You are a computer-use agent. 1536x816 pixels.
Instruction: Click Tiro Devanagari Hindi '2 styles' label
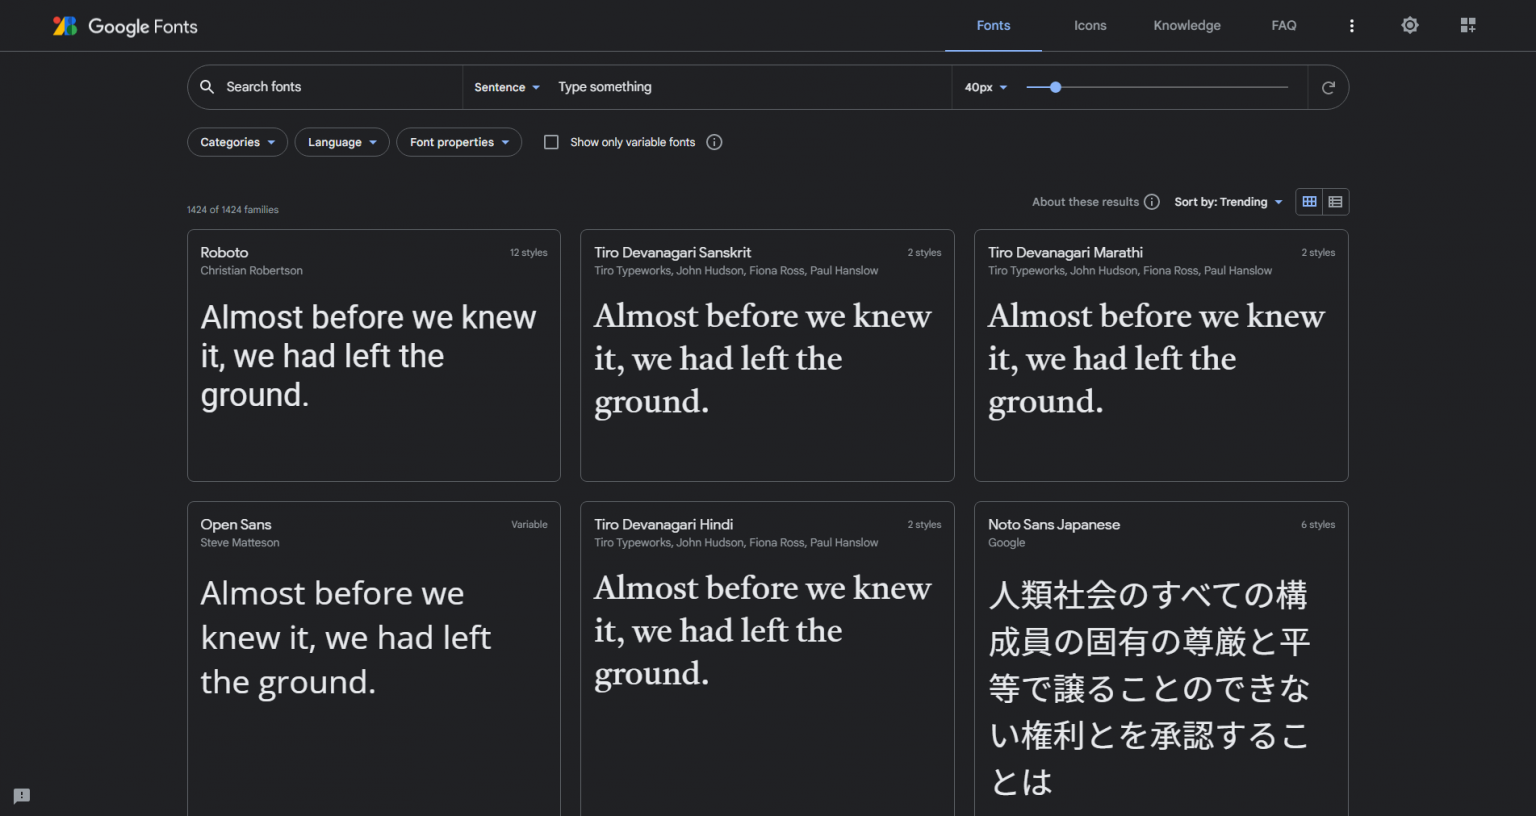(x=924, y=525)
